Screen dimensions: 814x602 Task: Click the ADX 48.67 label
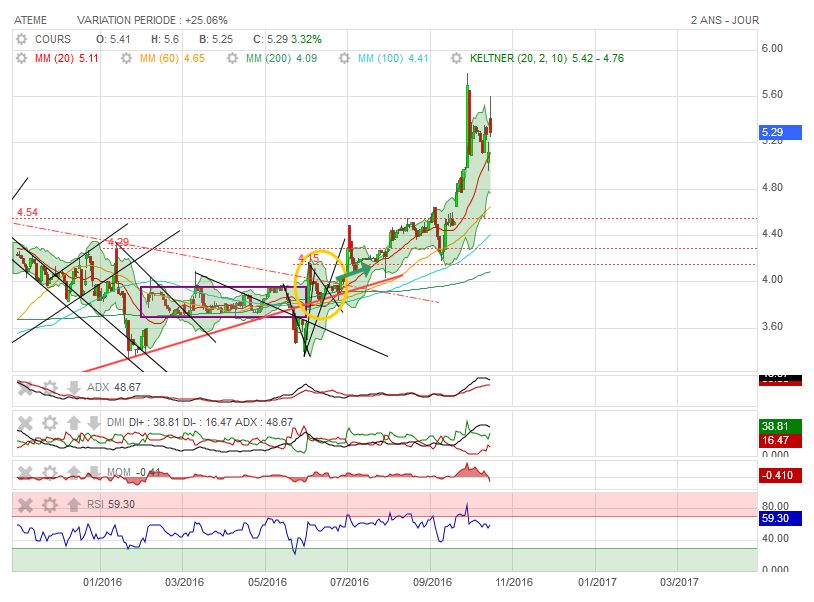coord(114,387)
